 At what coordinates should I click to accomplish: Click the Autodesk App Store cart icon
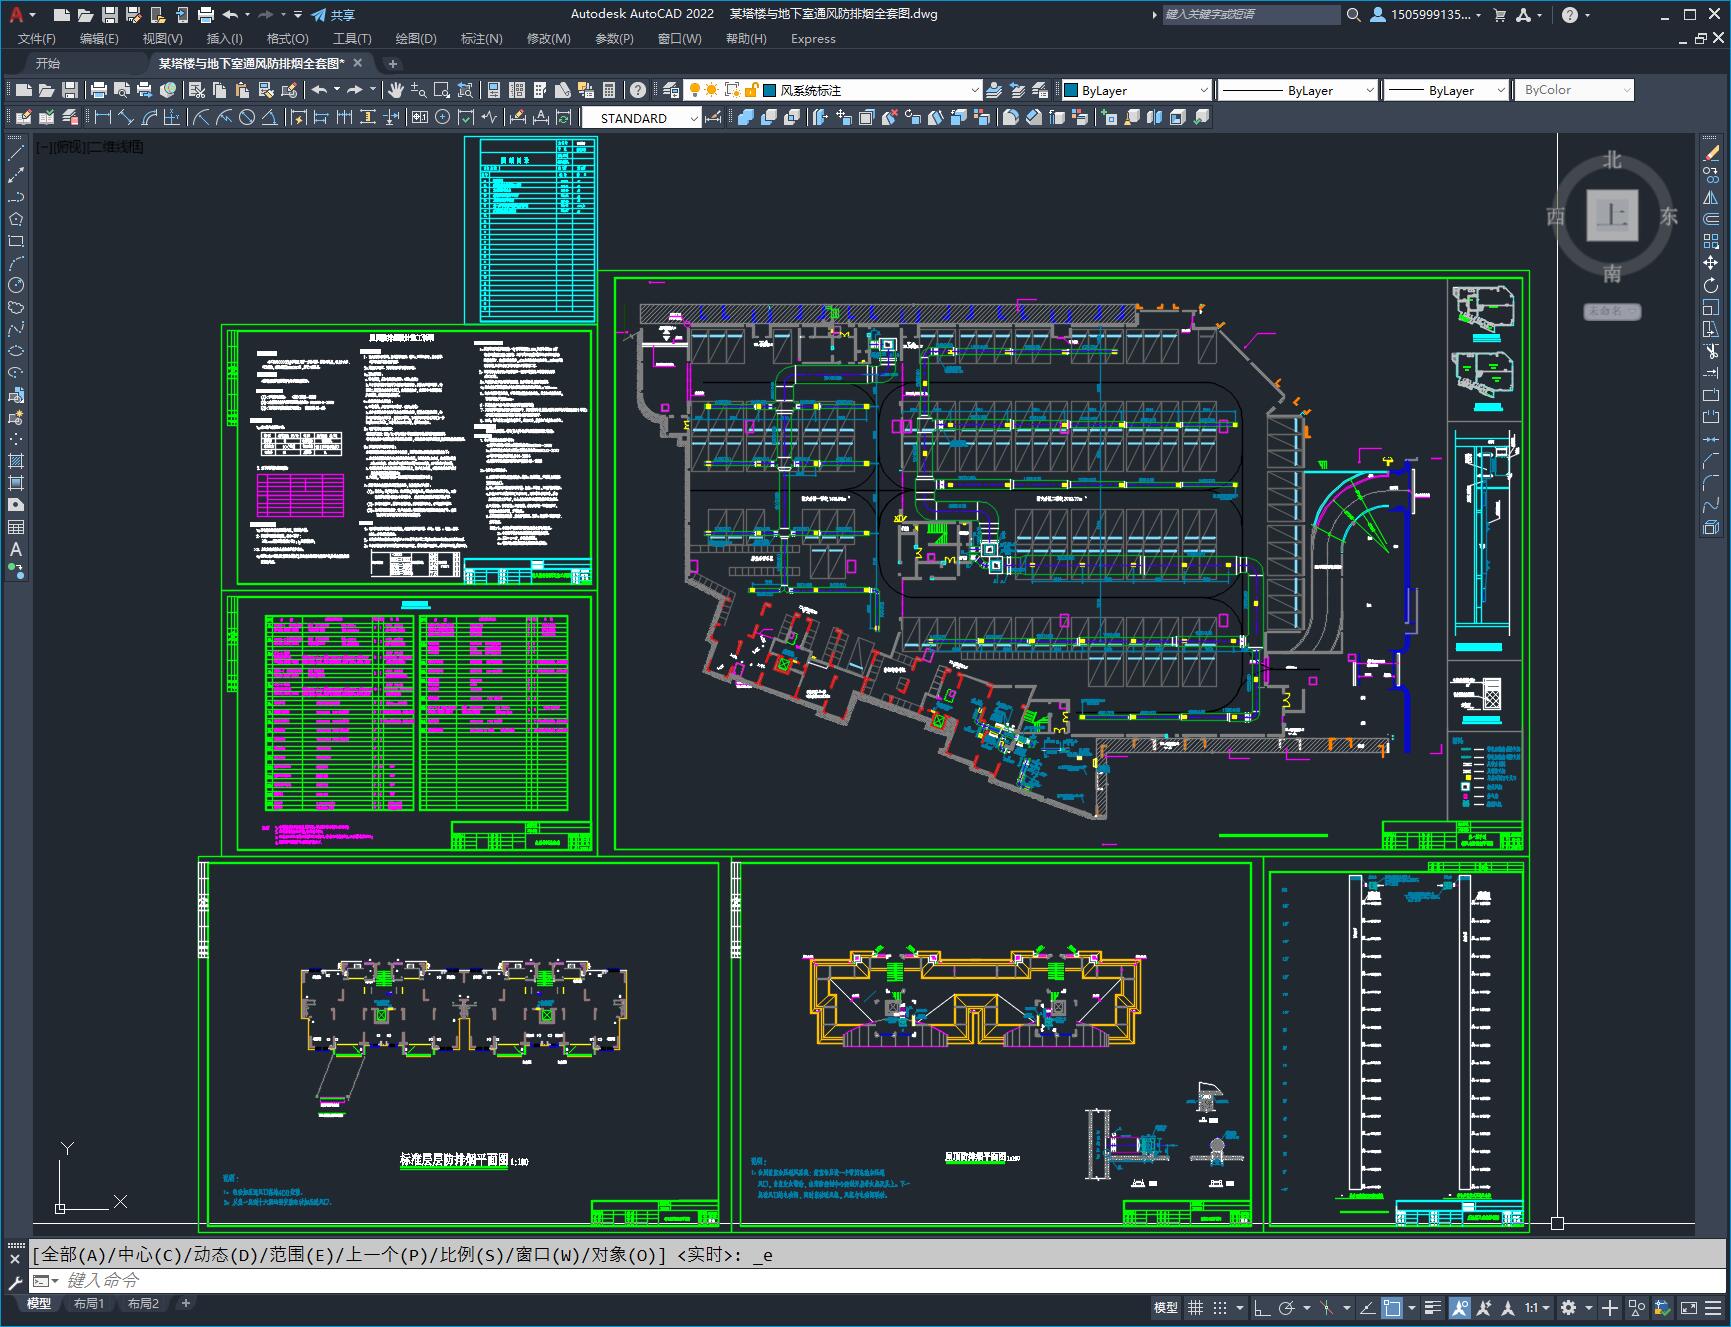coord(1499,15)
